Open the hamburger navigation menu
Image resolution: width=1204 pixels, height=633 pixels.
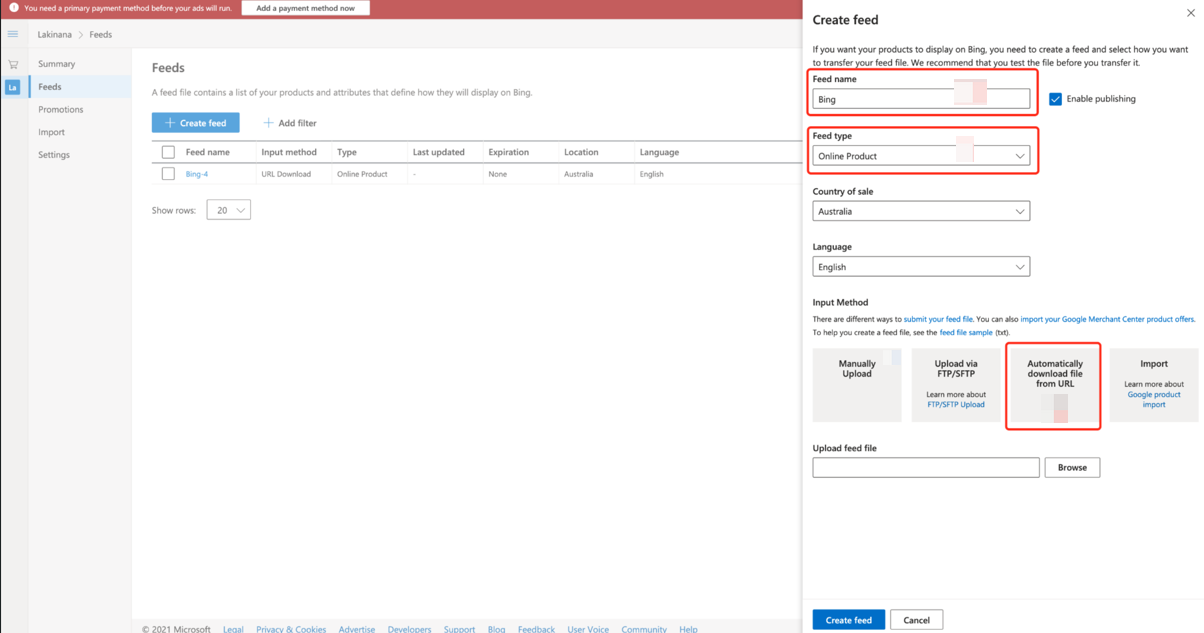point(13,34)
